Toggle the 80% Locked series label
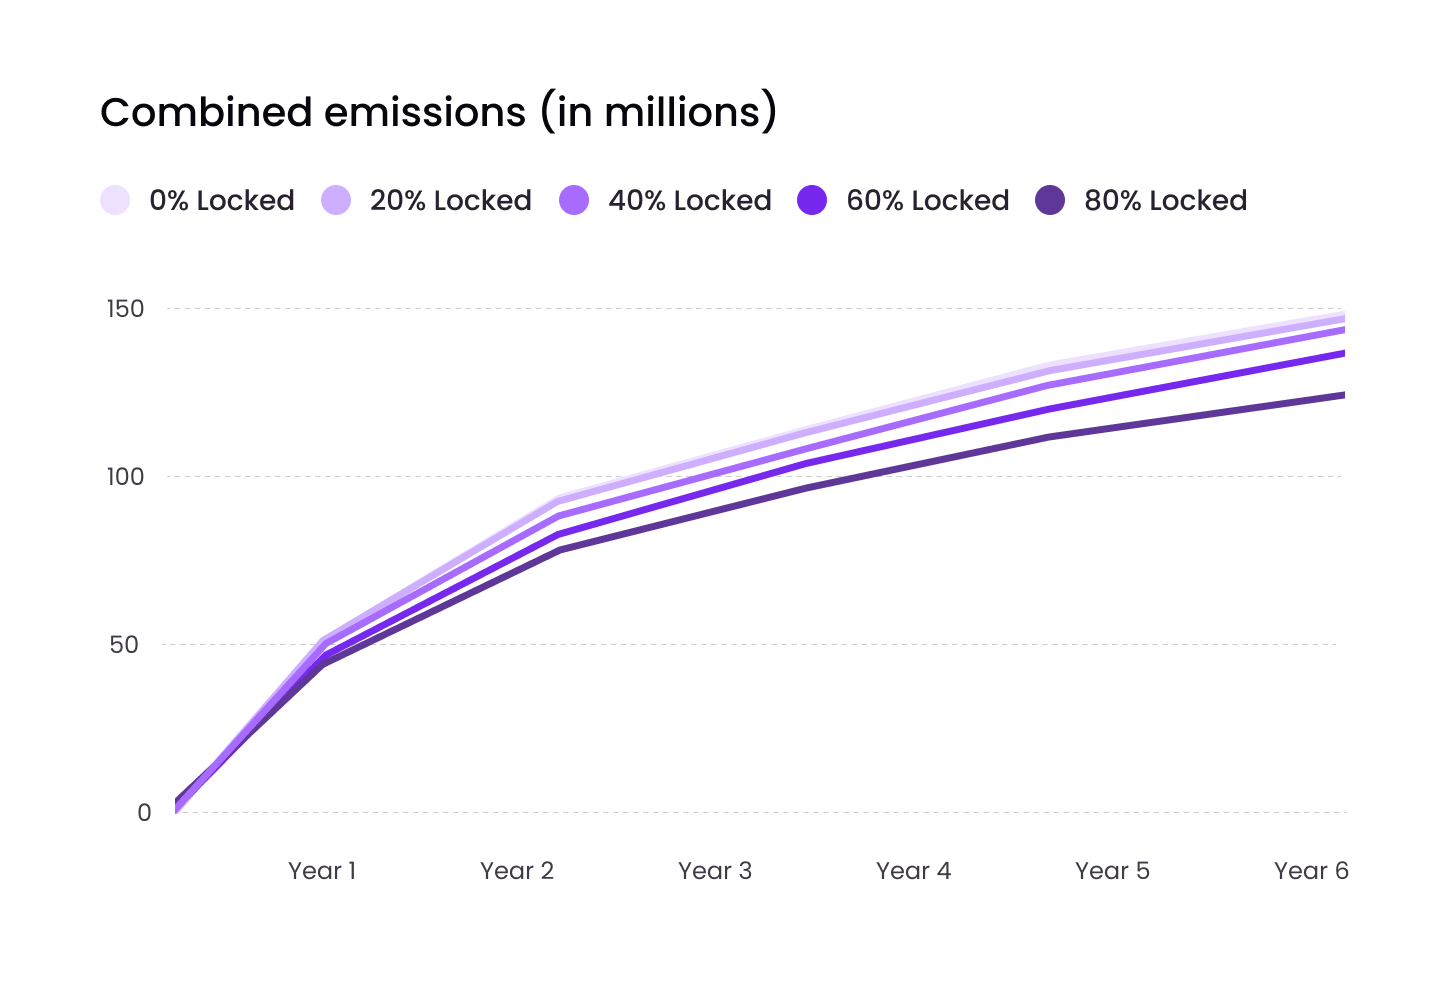This screenshot has width=1440, height=991. 1166,201
